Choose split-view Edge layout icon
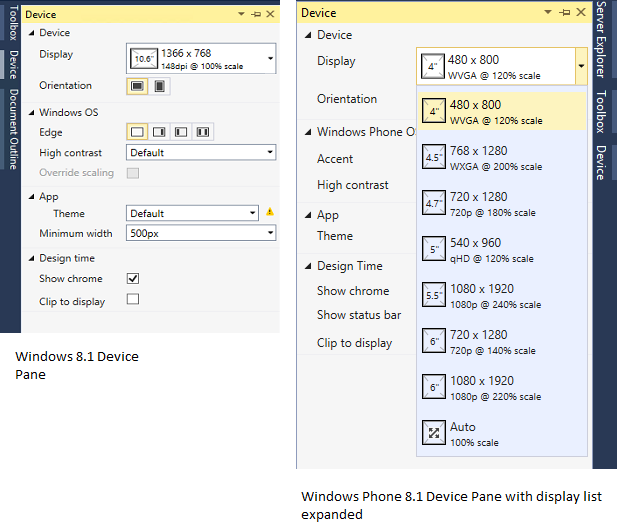 pos(203,132)
